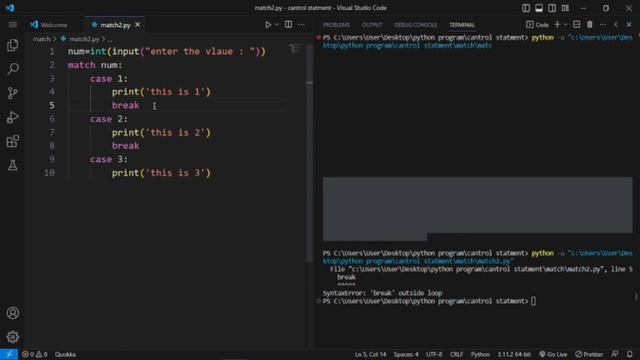640x360 pixels.
Task: Open the feedback icon in status bar
Action: (615, 354)
